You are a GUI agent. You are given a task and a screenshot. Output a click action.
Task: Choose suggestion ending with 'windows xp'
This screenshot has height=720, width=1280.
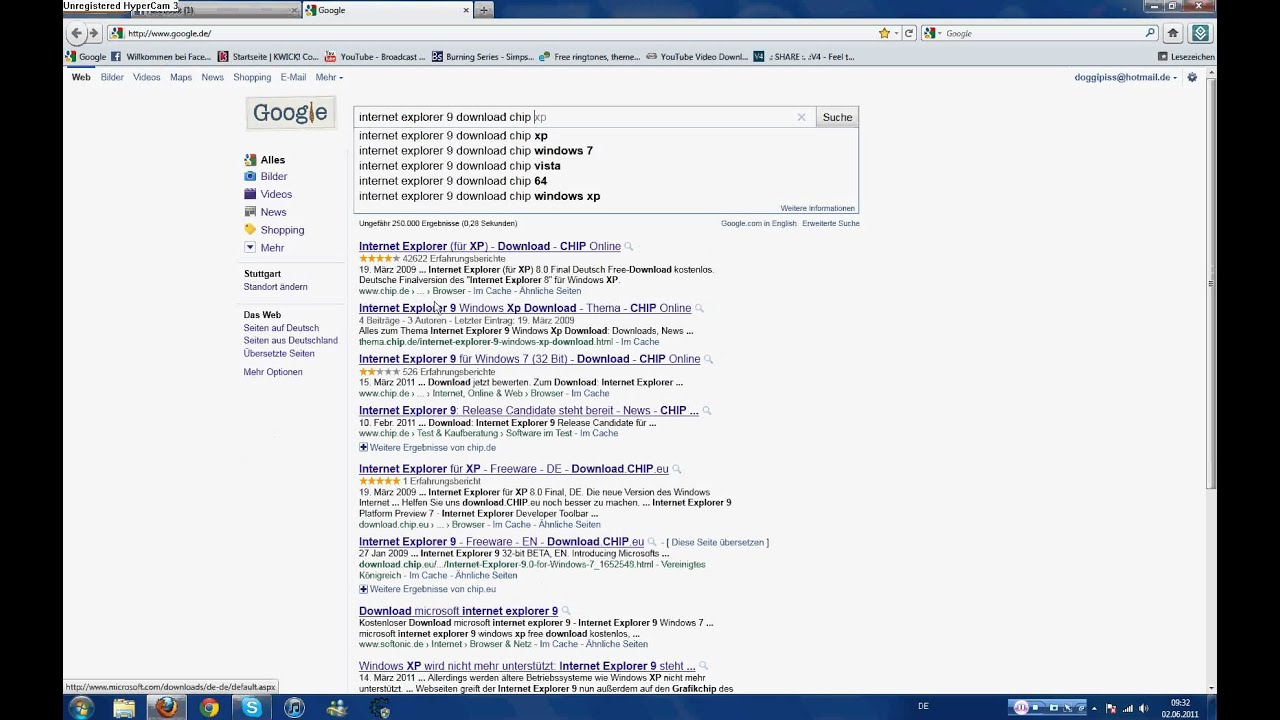click(605, 196)
